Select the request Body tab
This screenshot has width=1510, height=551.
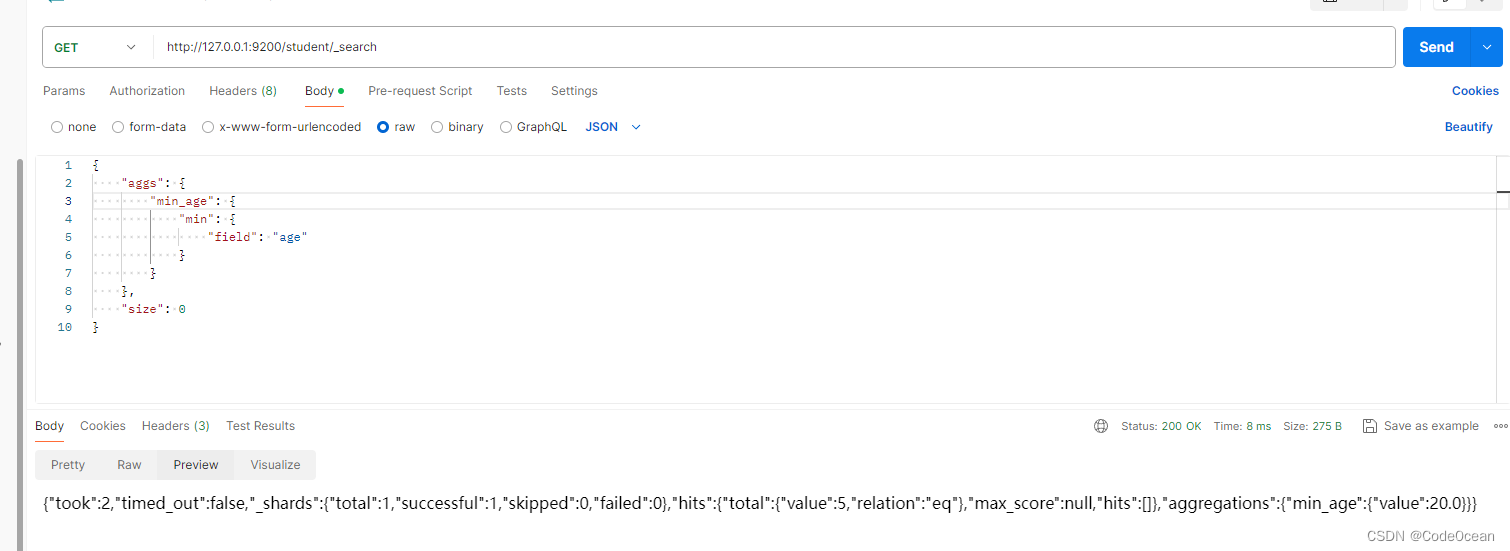coord(324,91)
